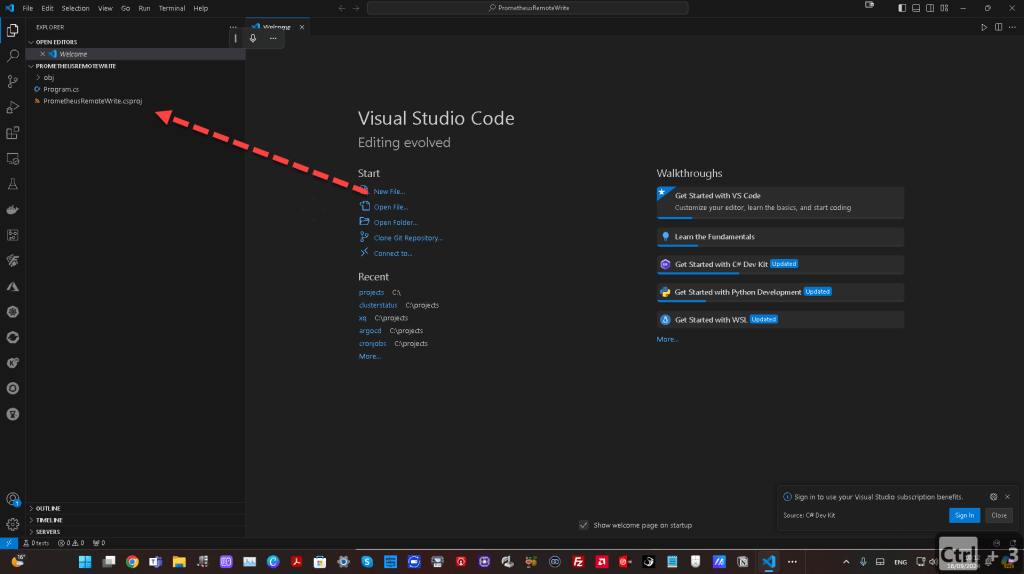Open the File menu
Image resolution: width=1024 pixels, height=574 pixels.
27,8
